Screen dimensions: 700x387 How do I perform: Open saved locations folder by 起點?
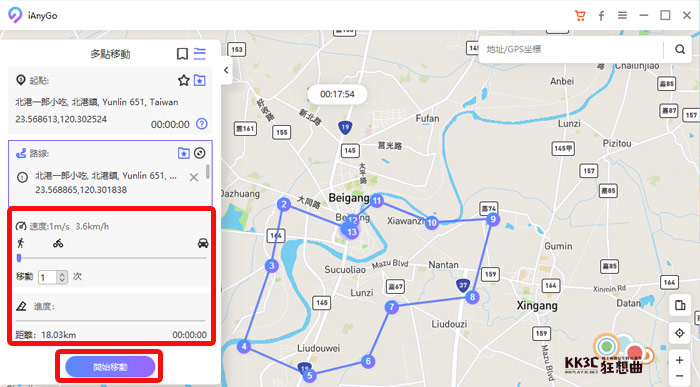tap(200, 80)
